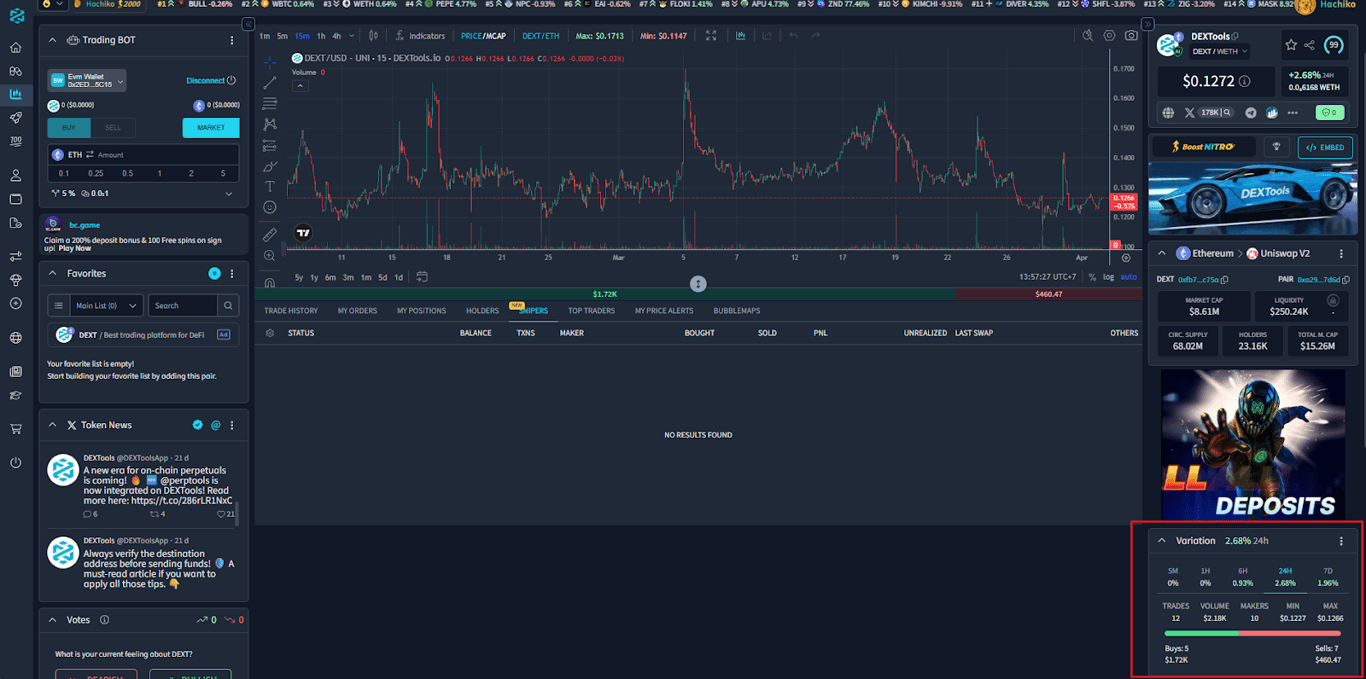Open the Telegram link icon
Viewport: 1366px width, 679px height.
click(x=1251, y=113)
